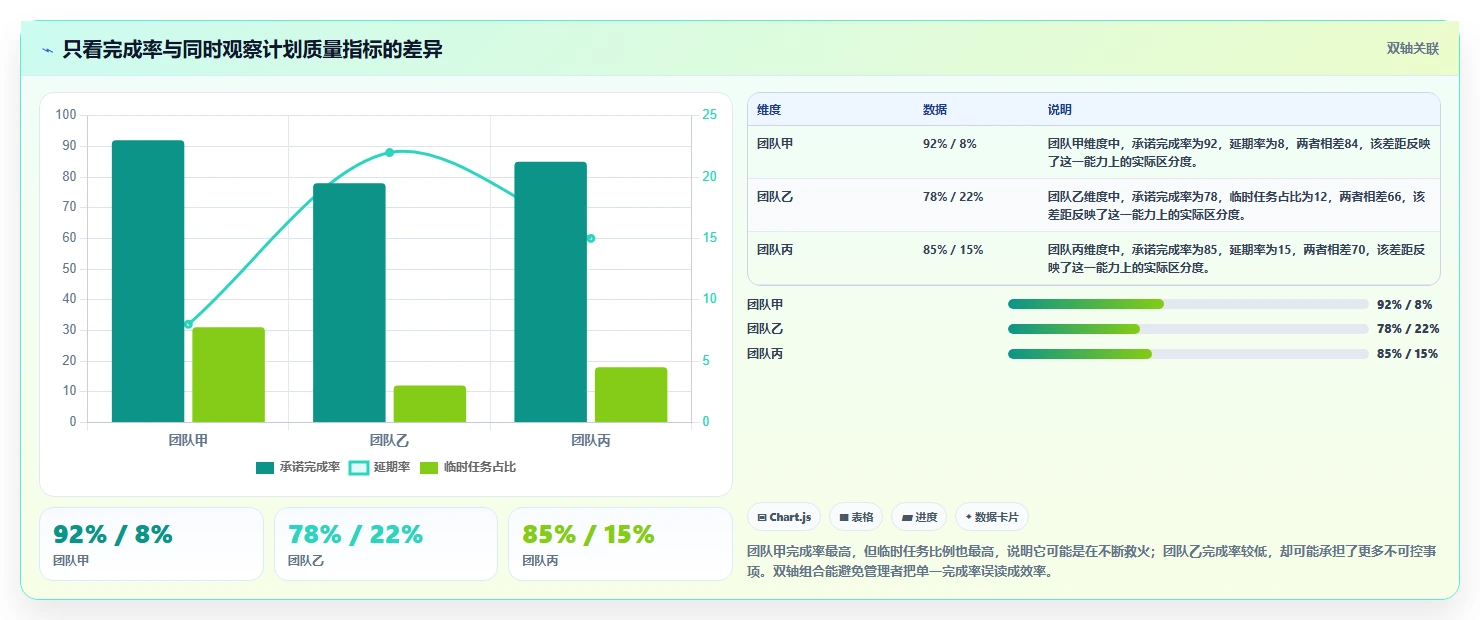Toggle the 承诺完成率 legend item
This screenshot has width=1480, height=620.
298,467
